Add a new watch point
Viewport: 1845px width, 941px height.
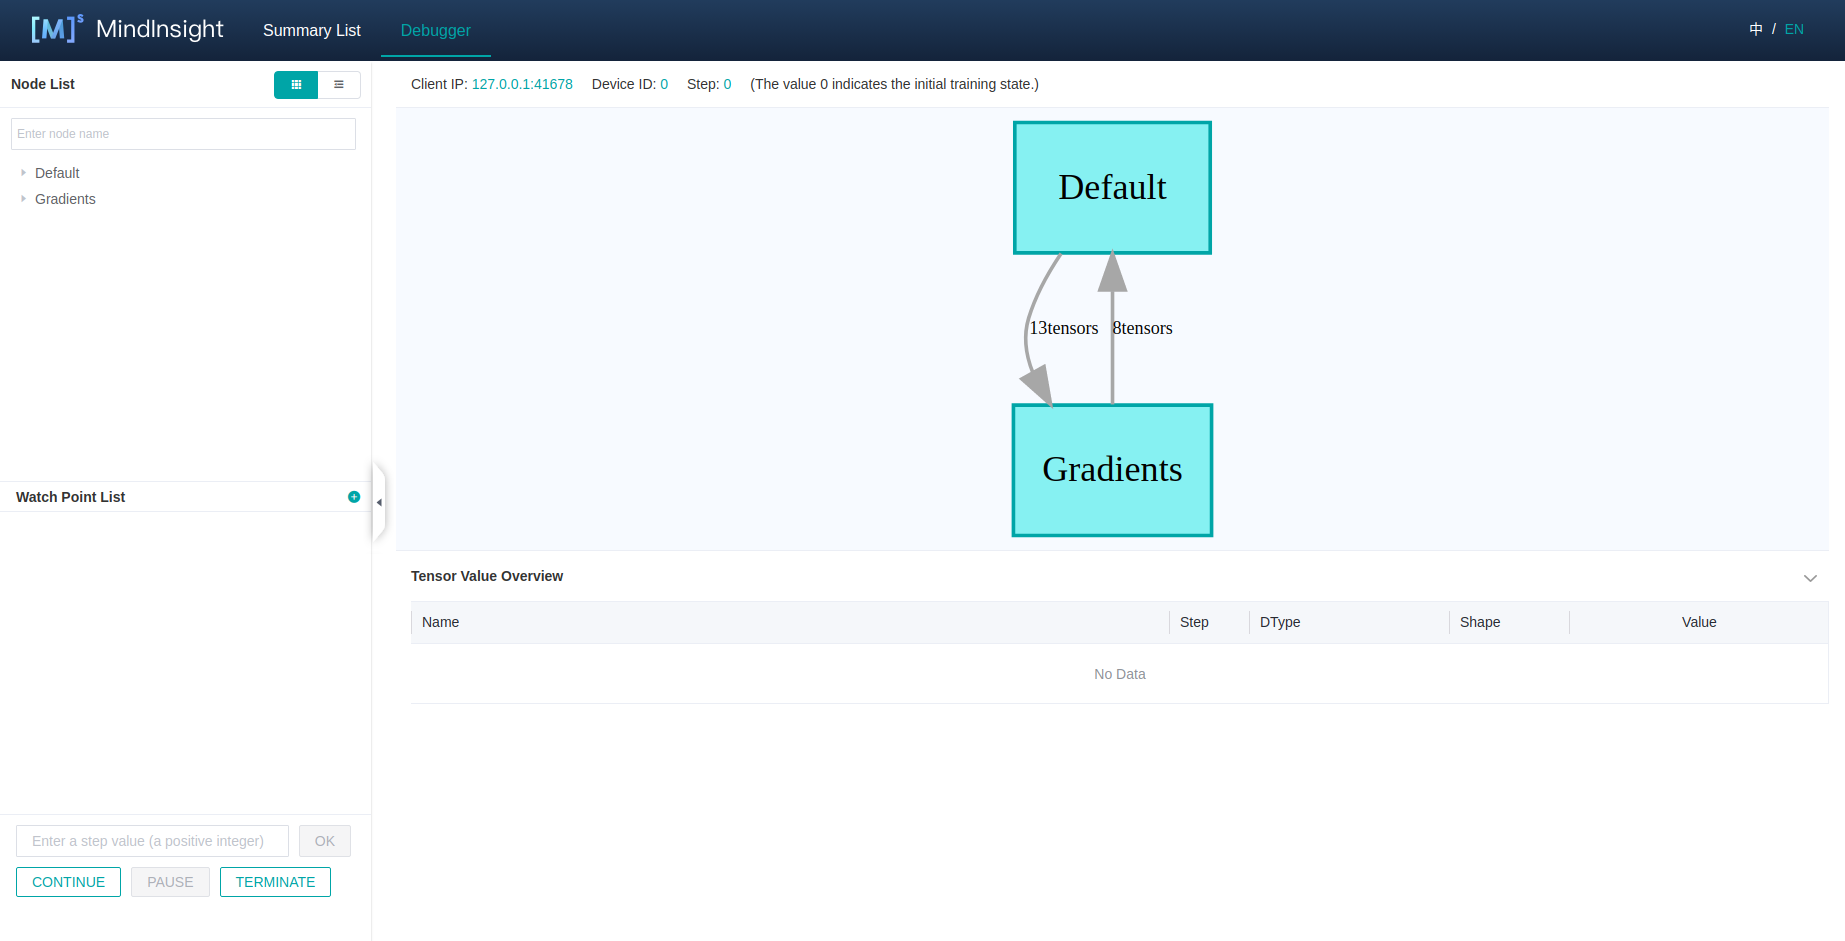coord(354,497)
